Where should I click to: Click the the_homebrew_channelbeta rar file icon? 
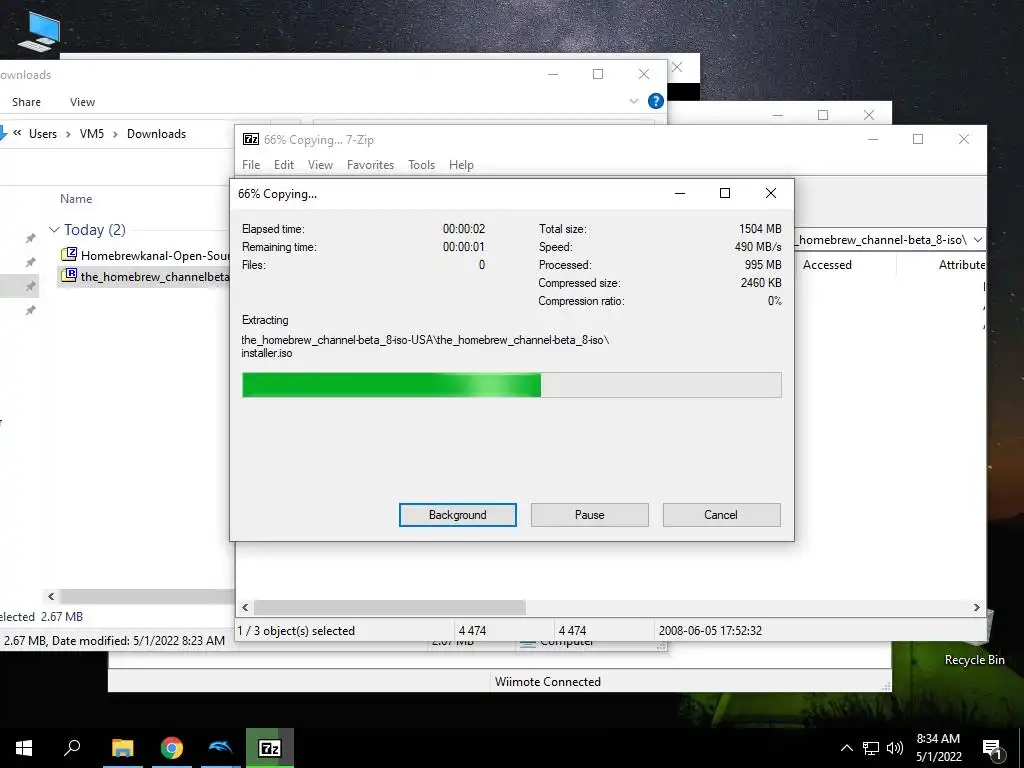click(69, 275)
